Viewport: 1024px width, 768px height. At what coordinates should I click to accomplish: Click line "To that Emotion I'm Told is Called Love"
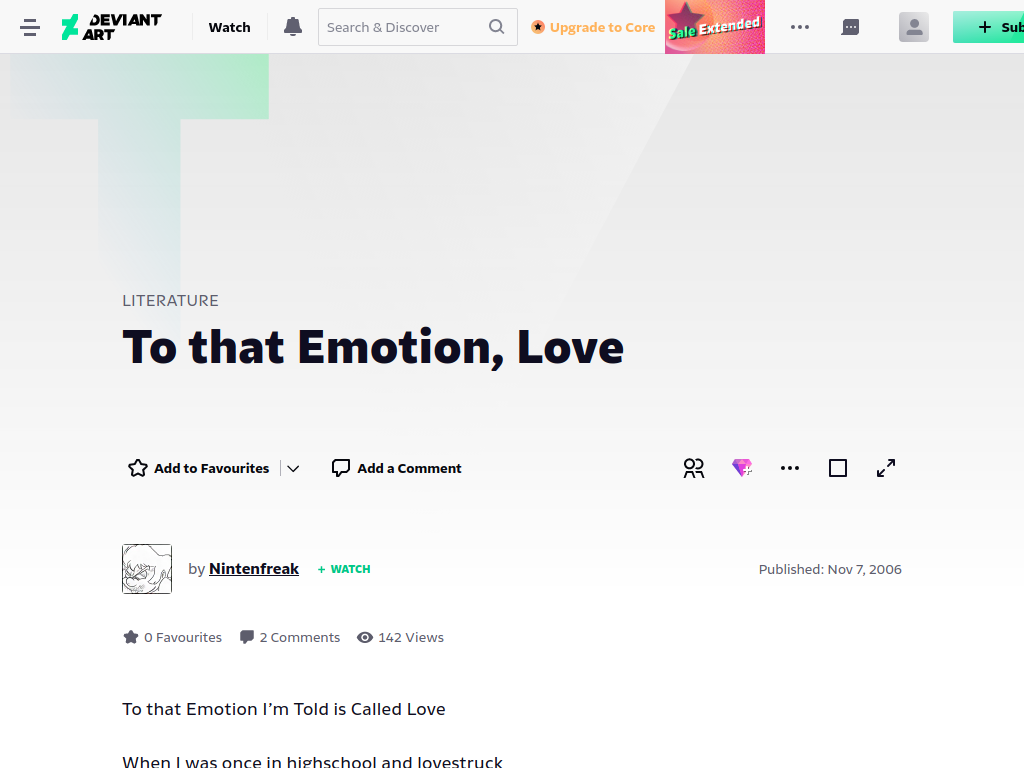coord(283,709)
